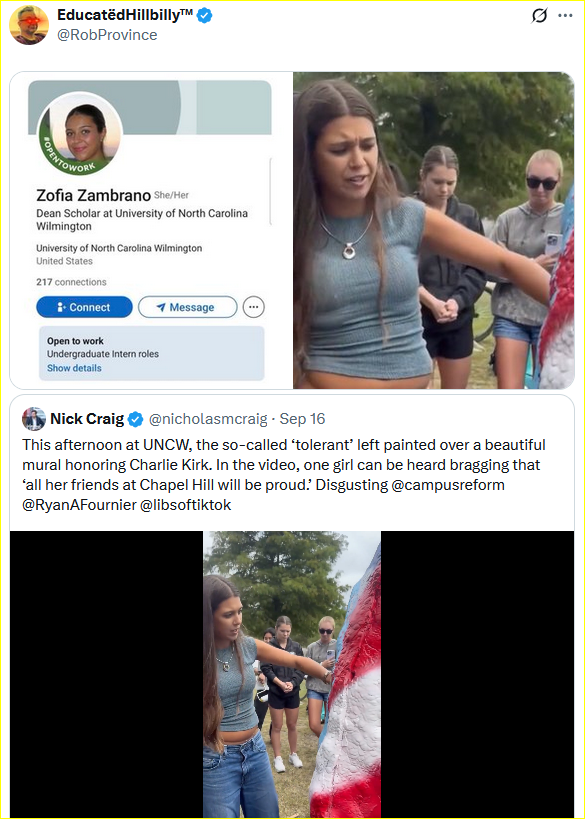Click the @libsoftiktok mention
The height and width of the screenshot is (819, 585).
pyautogui.click(x=184, y=505)
